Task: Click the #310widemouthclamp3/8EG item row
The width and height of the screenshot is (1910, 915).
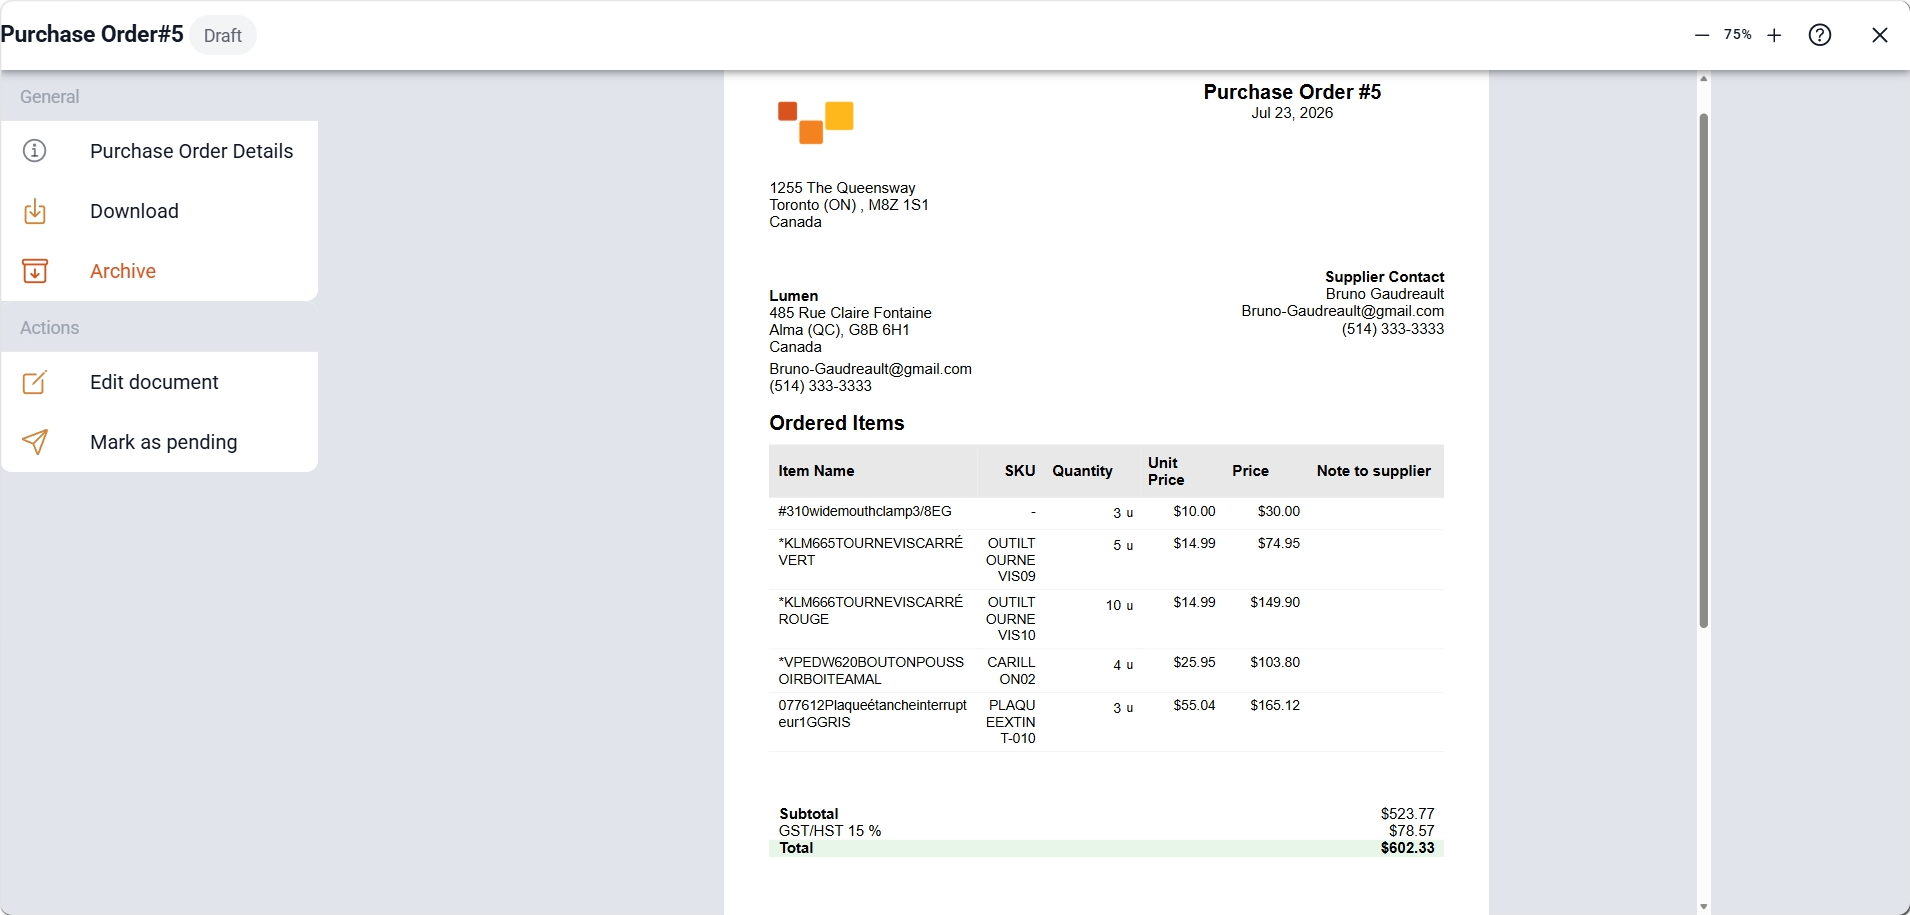Action: click(x=1106, y=512)
